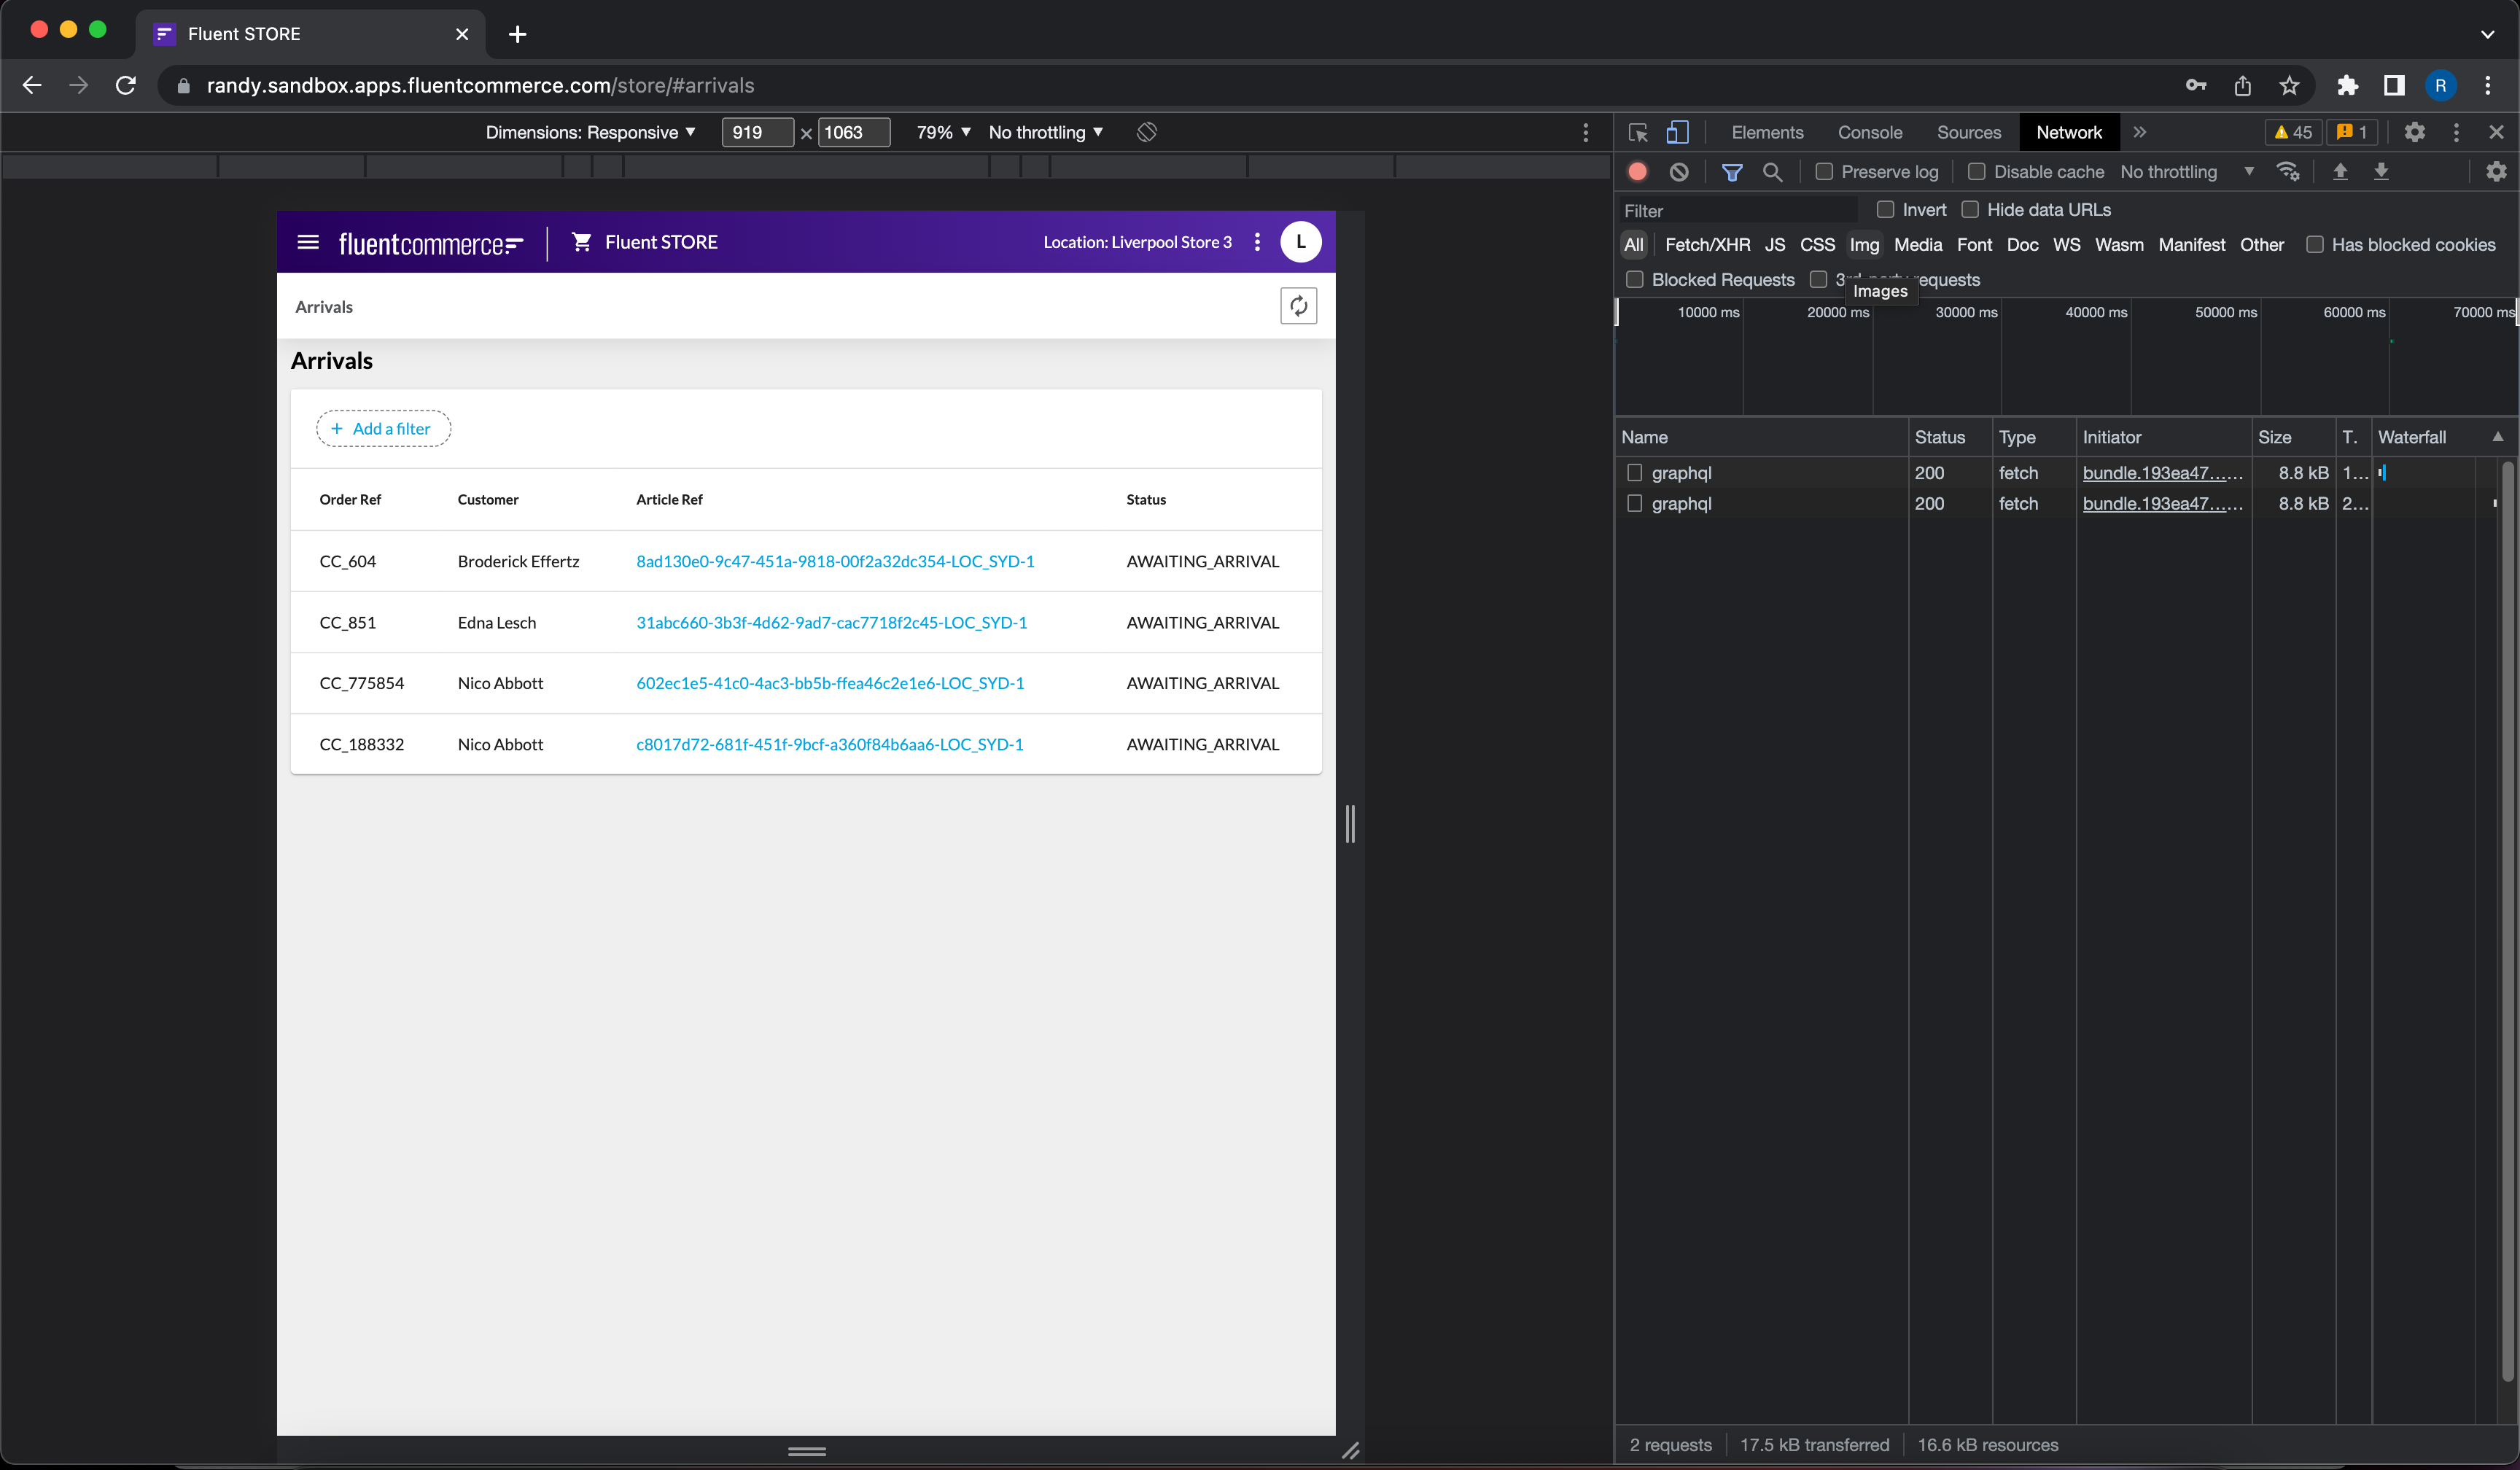Click the Arrivals refresh icon button
The width and height of the screenshot is (2520, 1470).
[1298, 306]
